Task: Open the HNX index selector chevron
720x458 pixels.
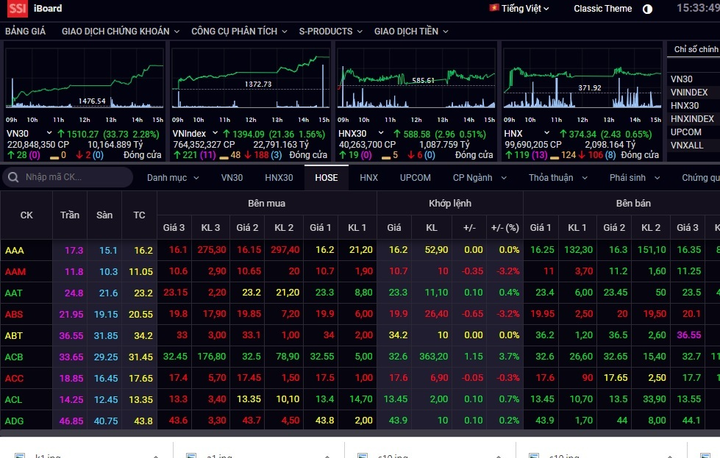Action: [x=546, y=133]
